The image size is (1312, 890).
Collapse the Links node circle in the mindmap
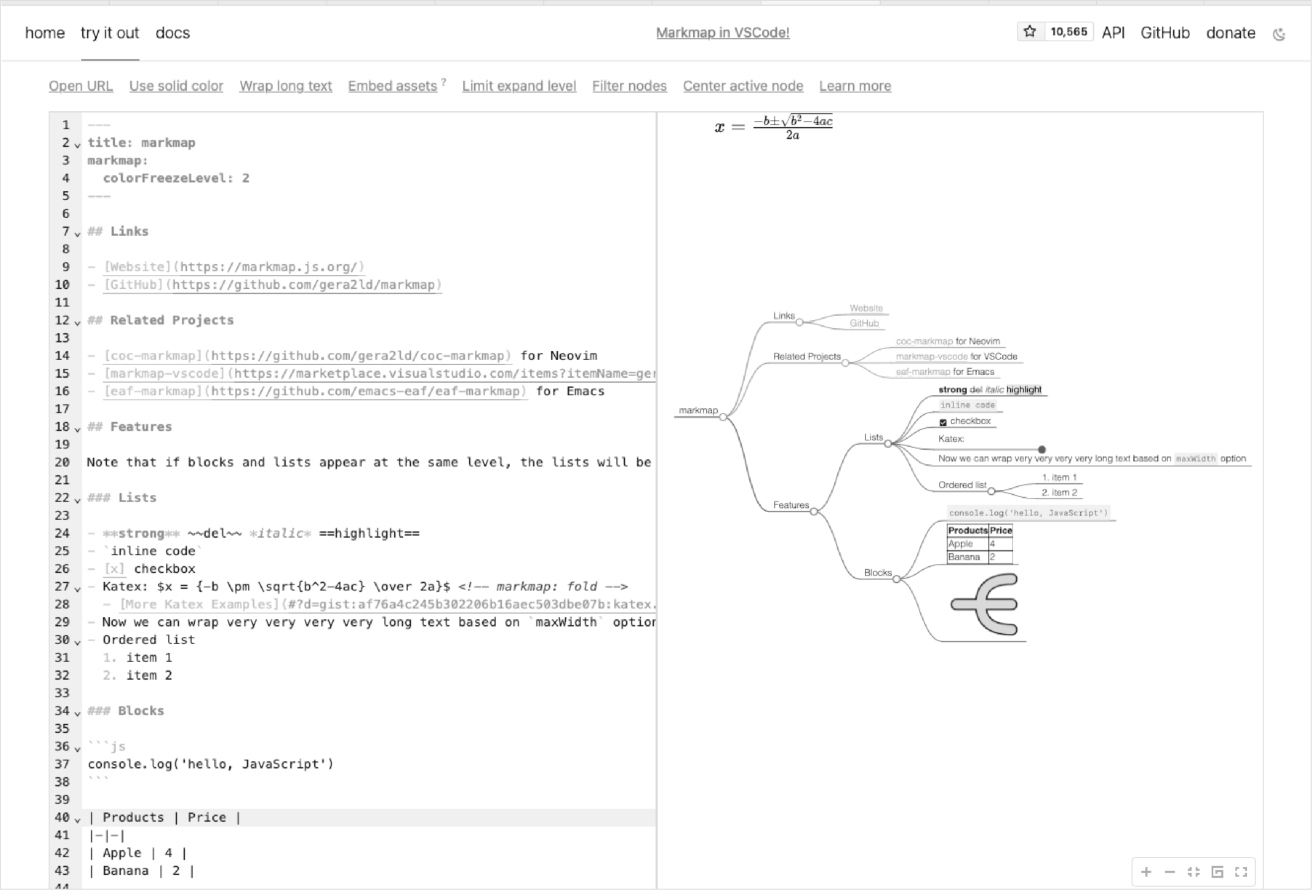pos(799,322)
